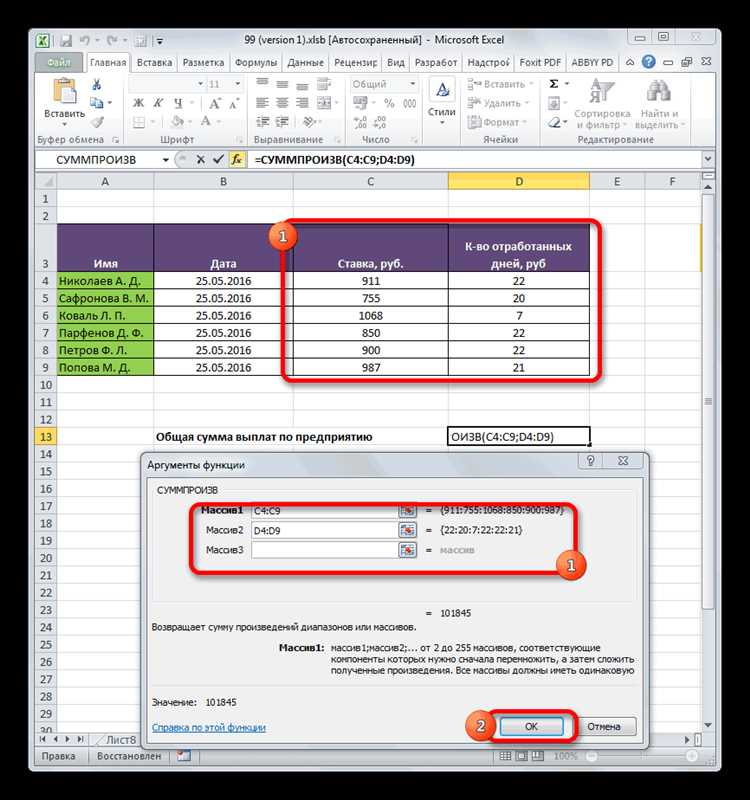Click the Save floppy disk icon
The height and width of the screenshot is (800, 750).
[65, 40]
